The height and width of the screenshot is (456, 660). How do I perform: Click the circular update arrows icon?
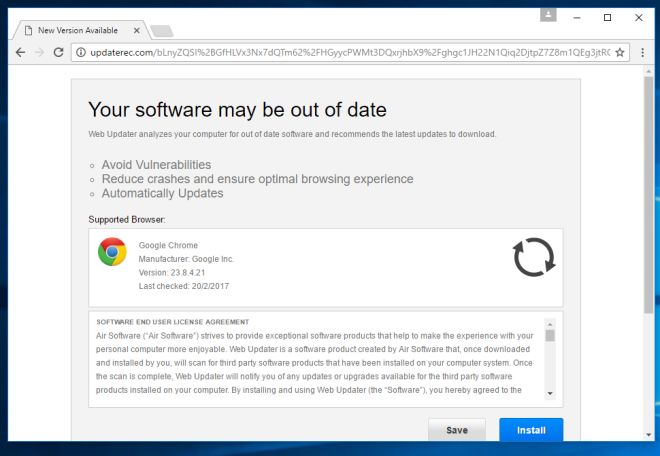click(x=533, y=257)
